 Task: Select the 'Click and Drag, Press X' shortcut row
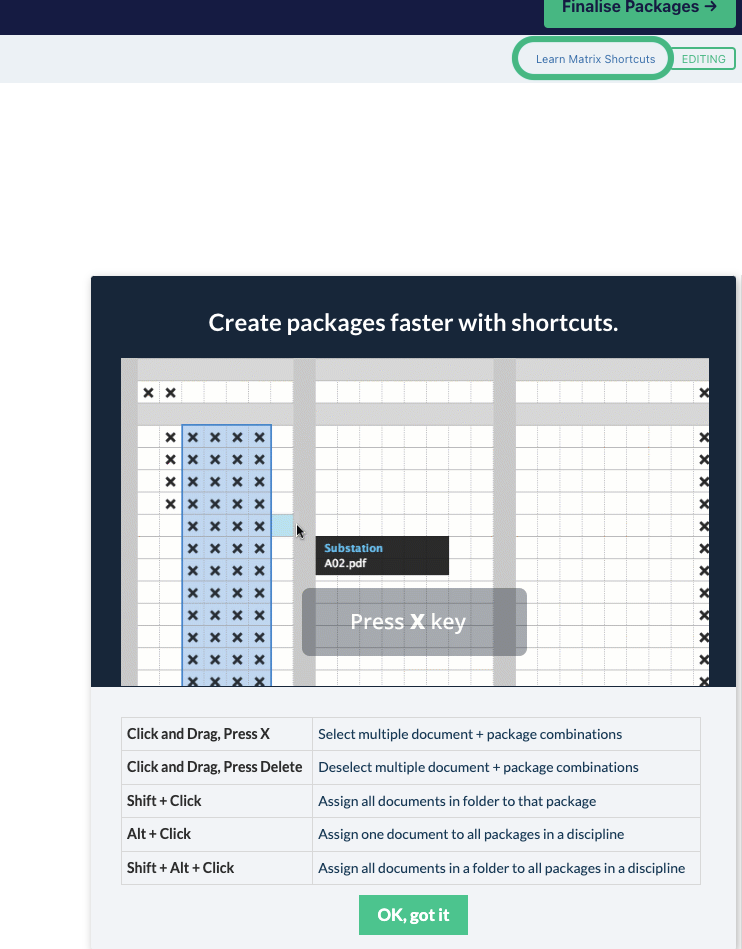point(411,734)
